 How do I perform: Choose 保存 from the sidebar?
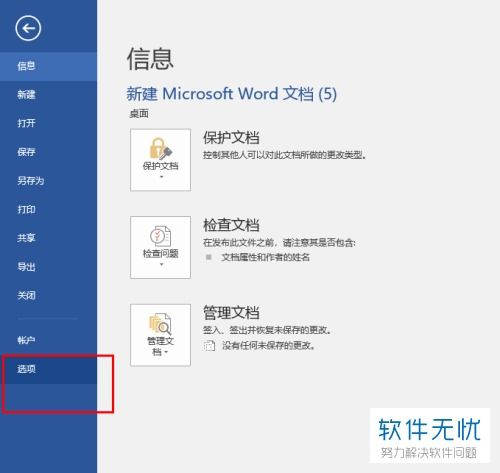coord(48,152)
